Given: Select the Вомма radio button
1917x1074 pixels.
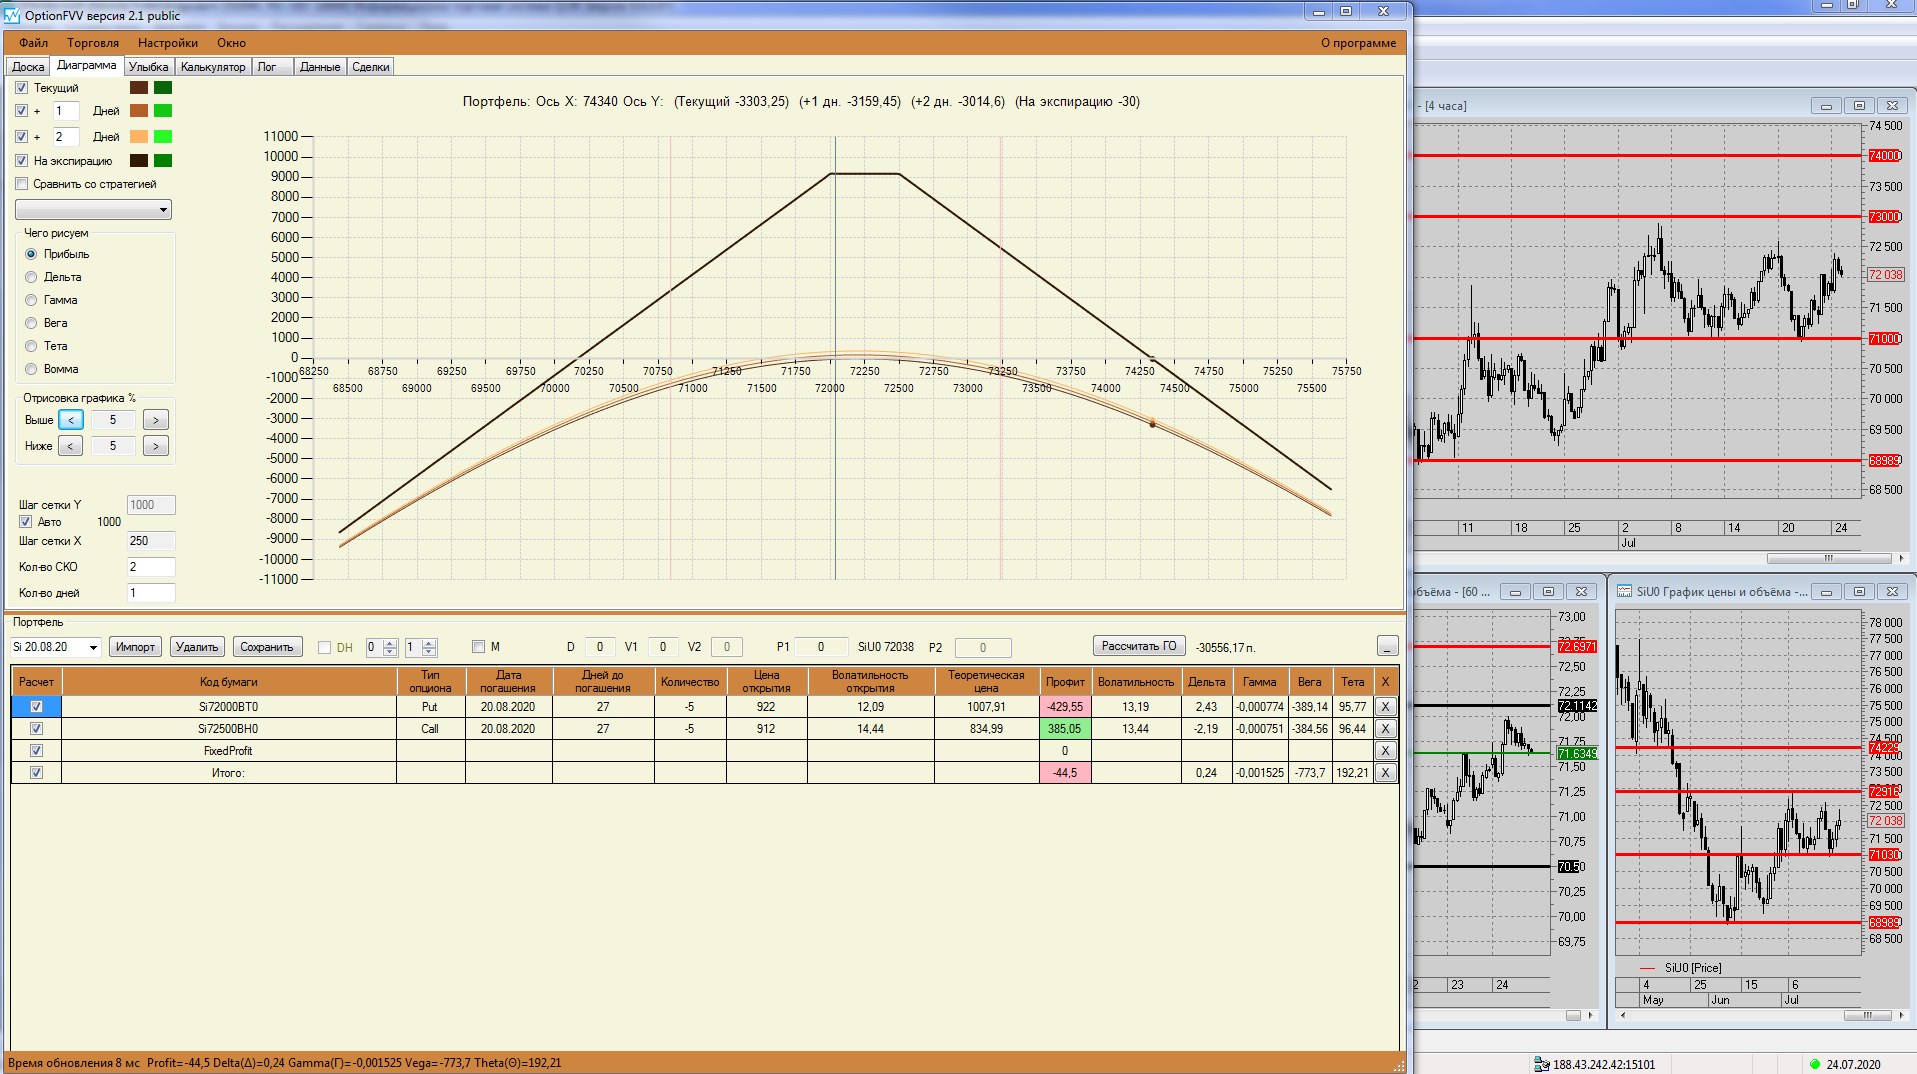Looking at the screenshot, I should [31, 369].
